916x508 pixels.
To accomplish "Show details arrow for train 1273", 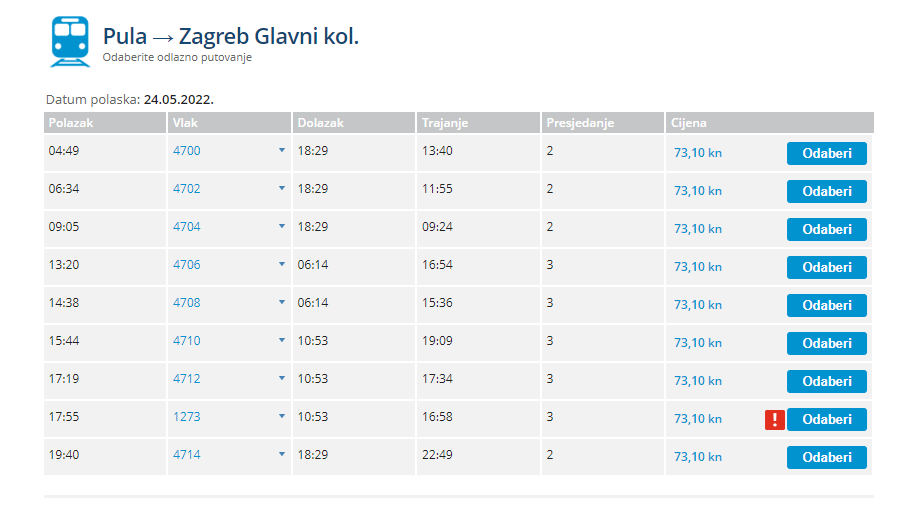I will point(282,416).
